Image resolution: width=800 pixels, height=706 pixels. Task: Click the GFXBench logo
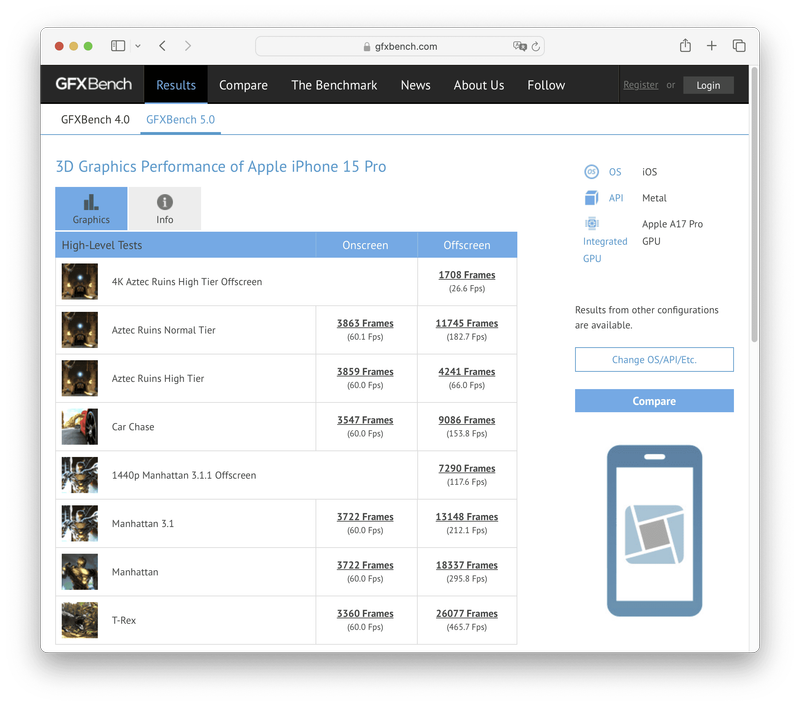(x=93, y=85)
